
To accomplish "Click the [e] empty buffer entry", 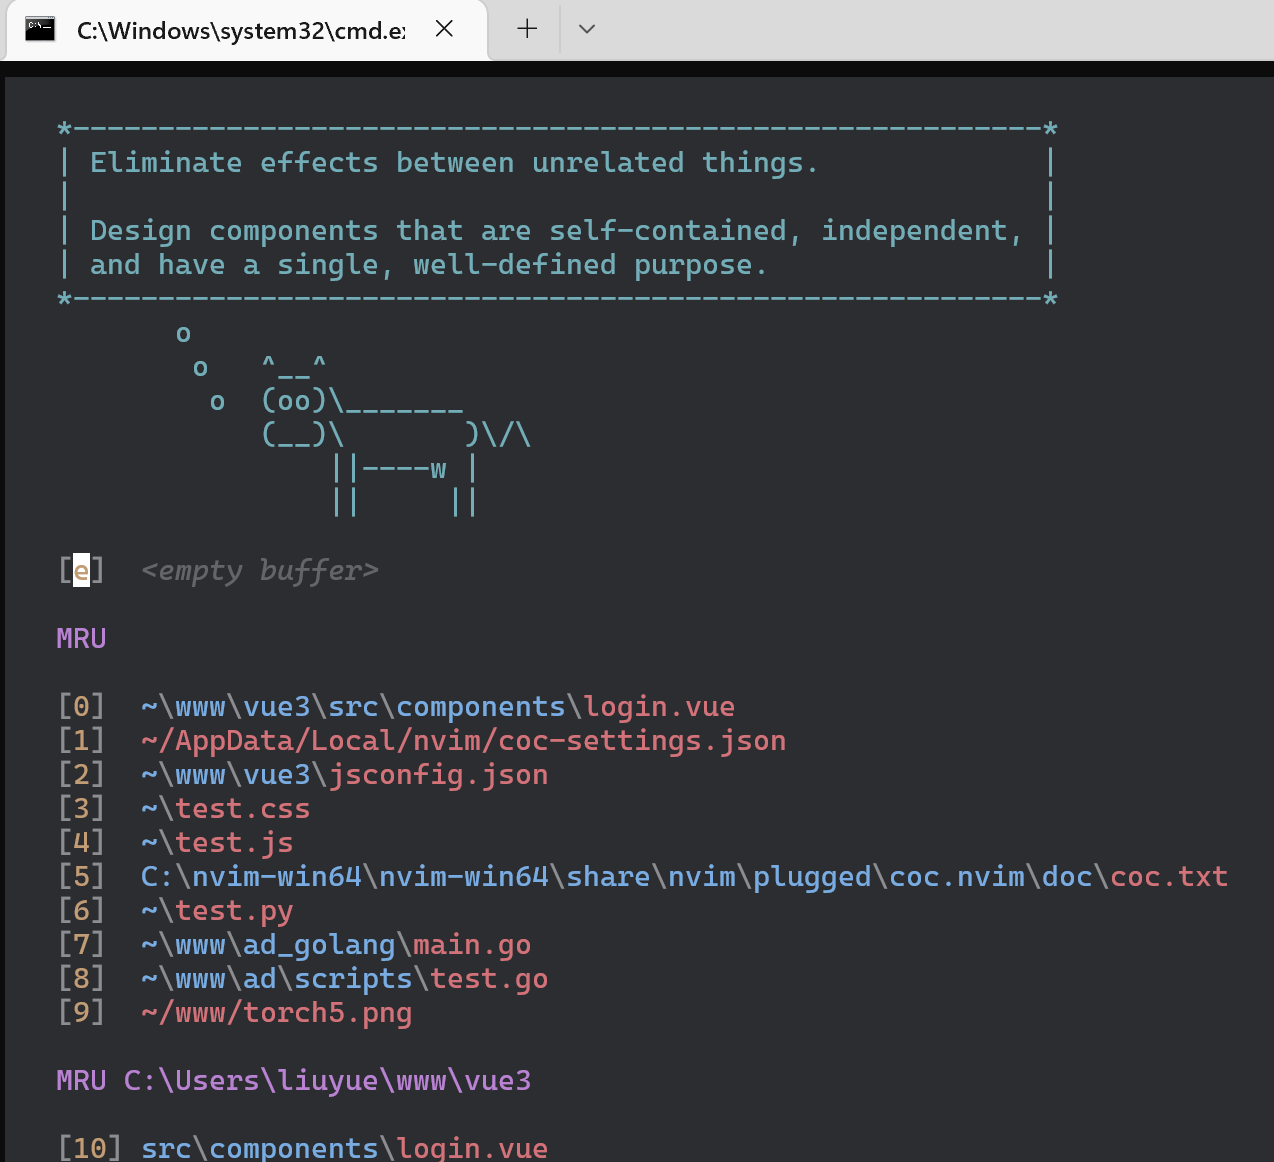I will point(259,571).
